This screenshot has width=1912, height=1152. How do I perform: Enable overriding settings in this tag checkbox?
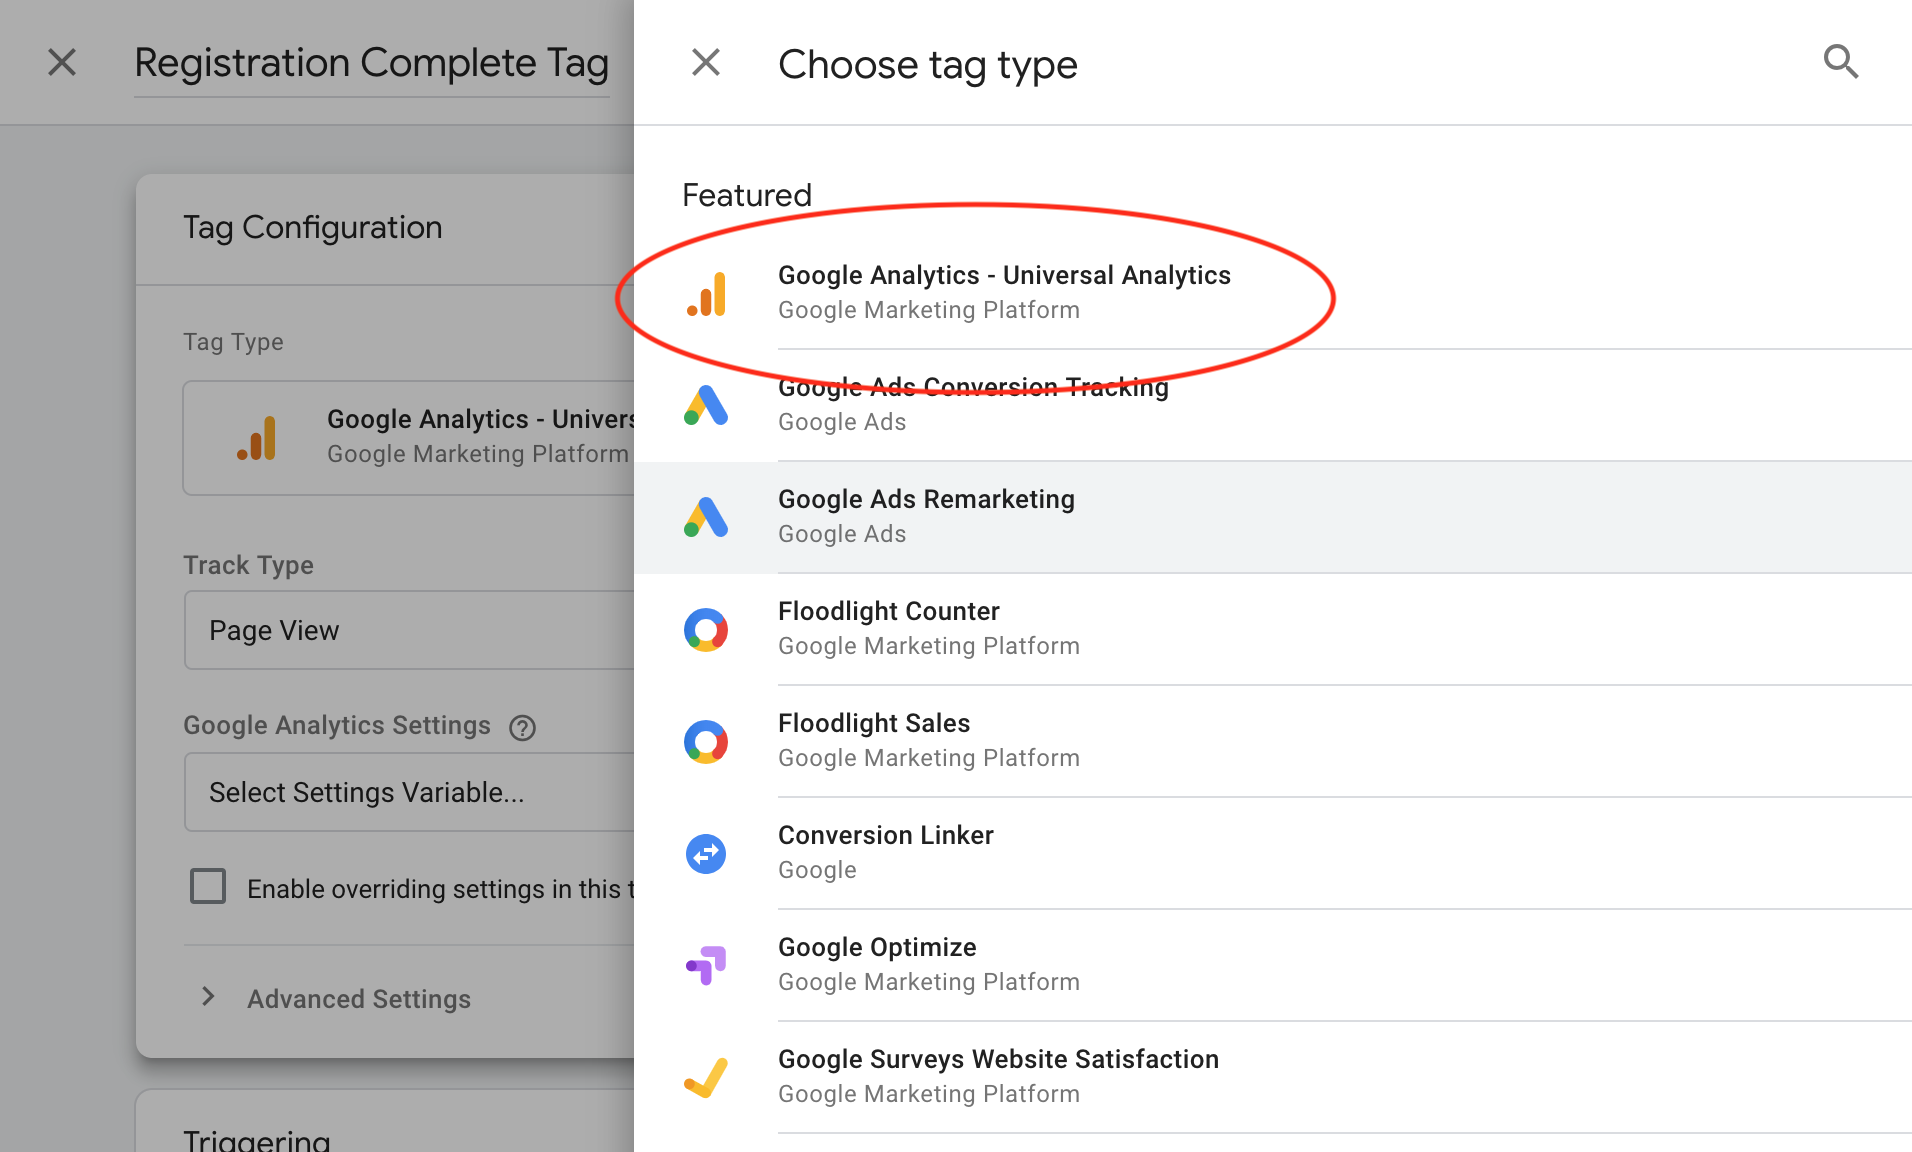208,887
